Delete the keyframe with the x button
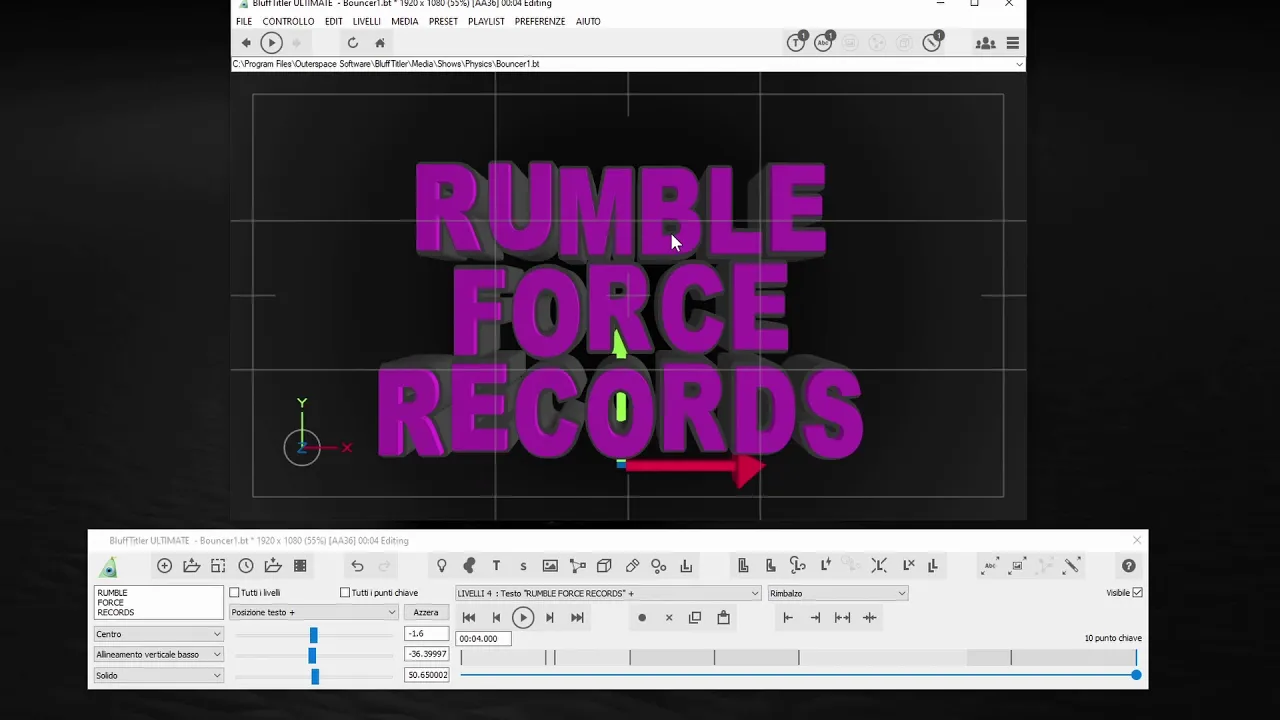The width and height of the screenshot is (1280, 720). tap(669, 618)
